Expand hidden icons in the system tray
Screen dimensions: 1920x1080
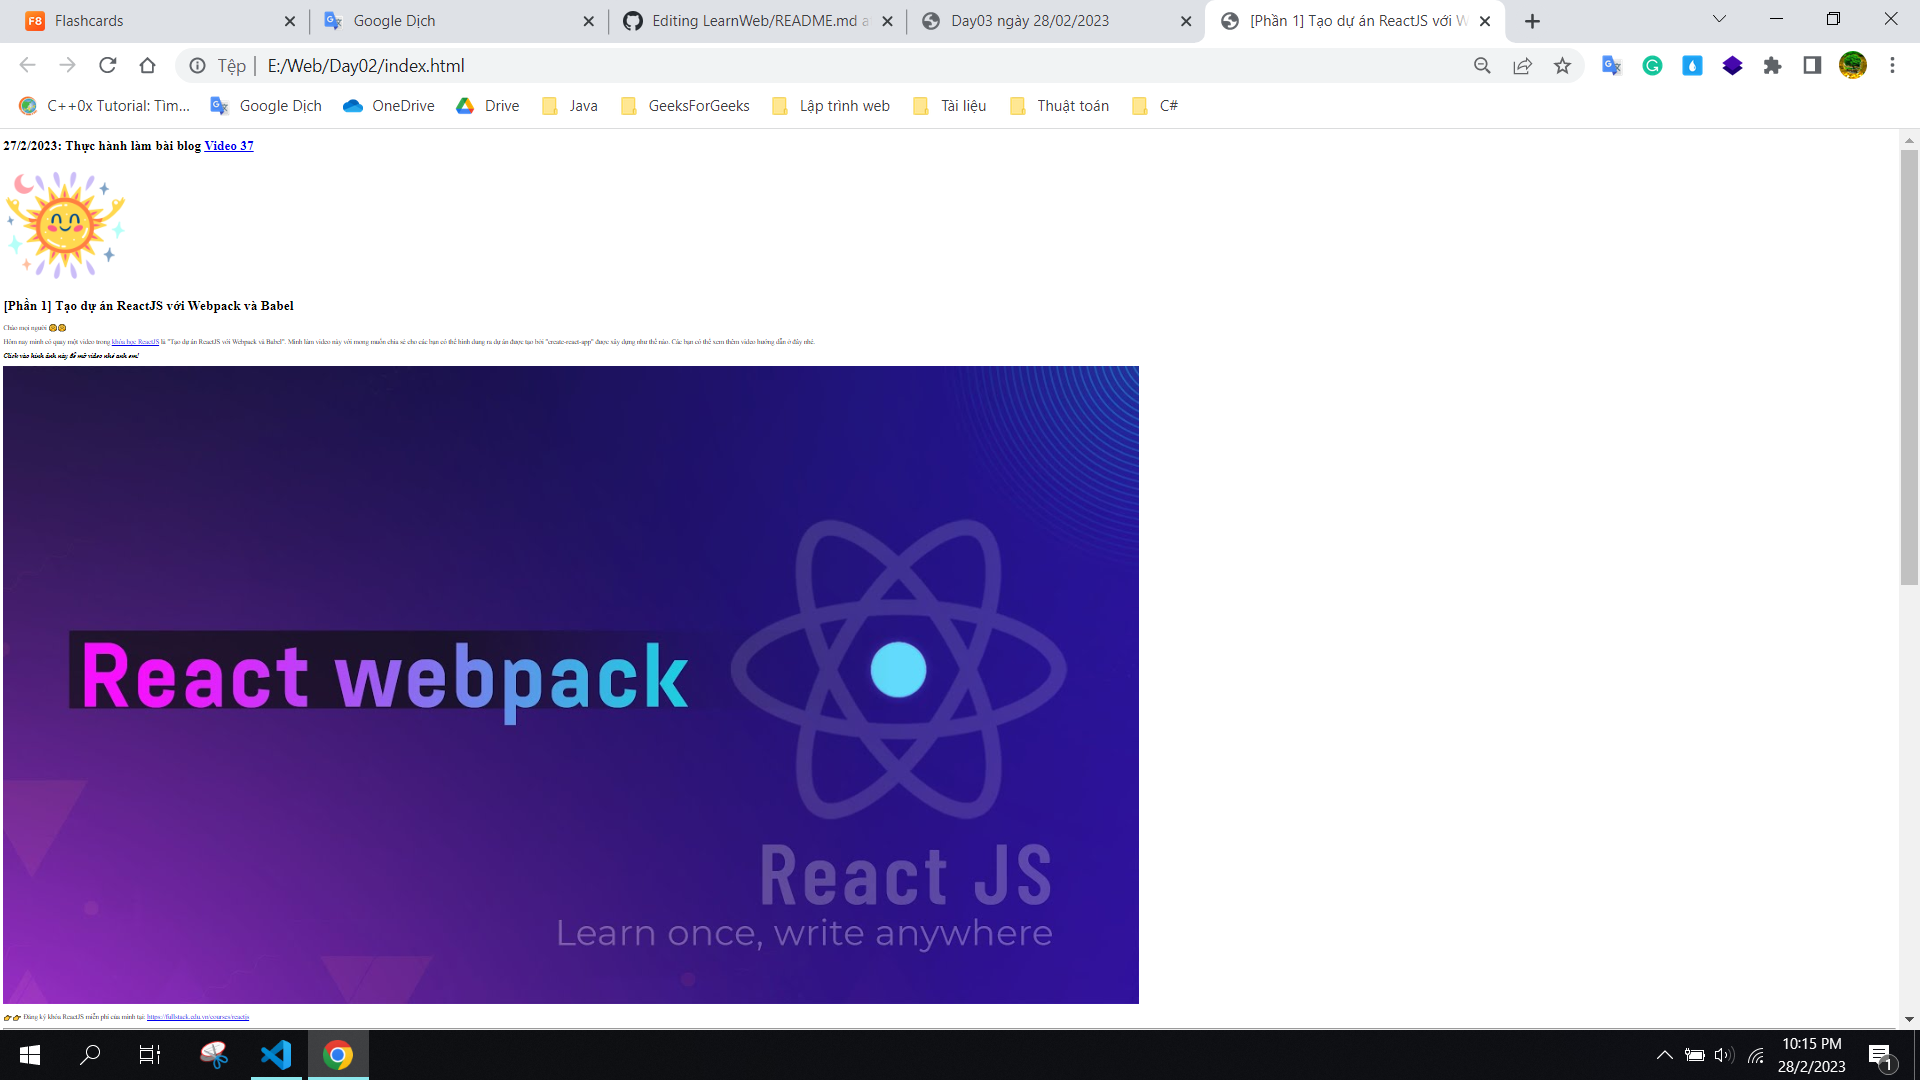coord(1665,1055)
